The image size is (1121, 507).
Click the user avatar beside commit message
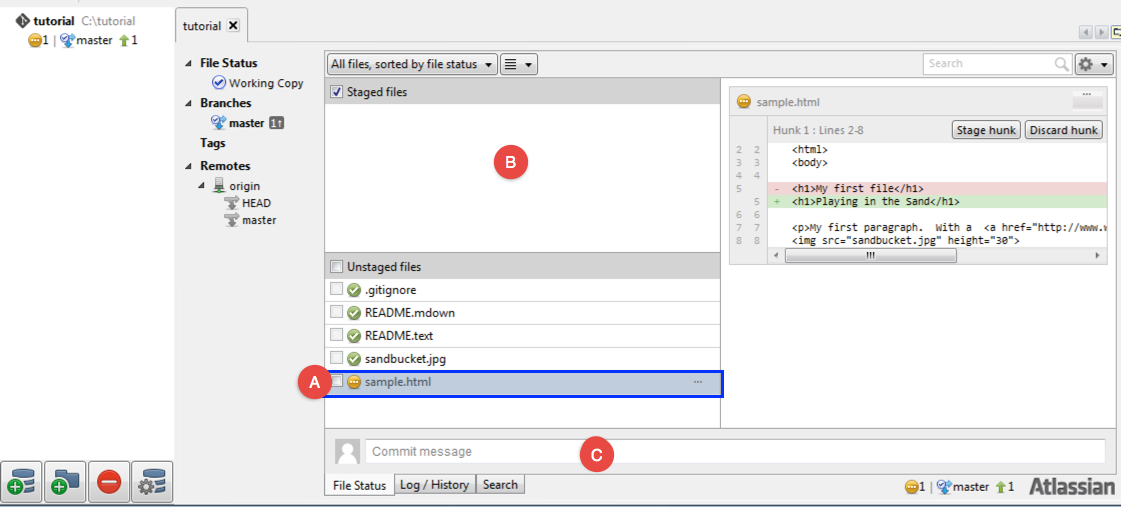pyautogui.click(x=347, y=452)
